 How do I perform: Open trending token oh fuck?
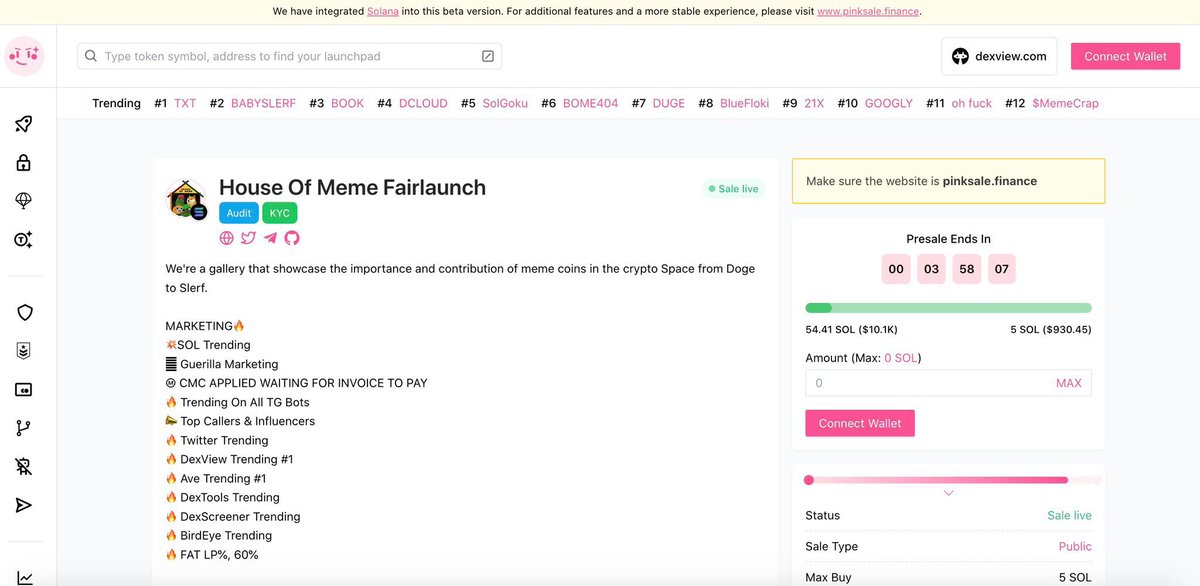(971, 103)
